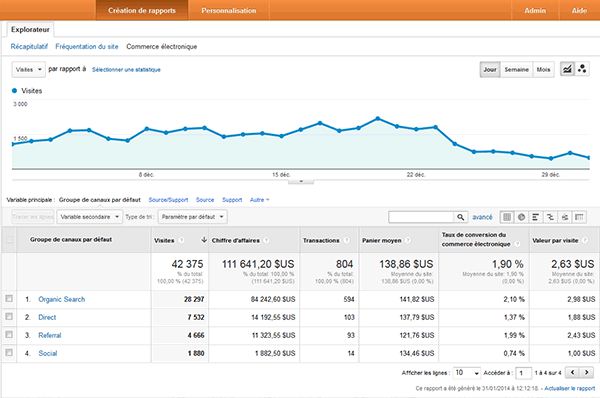Click the Accéder à page number field
The height and width of the screenshot is (398, 600).
[523, 373]
